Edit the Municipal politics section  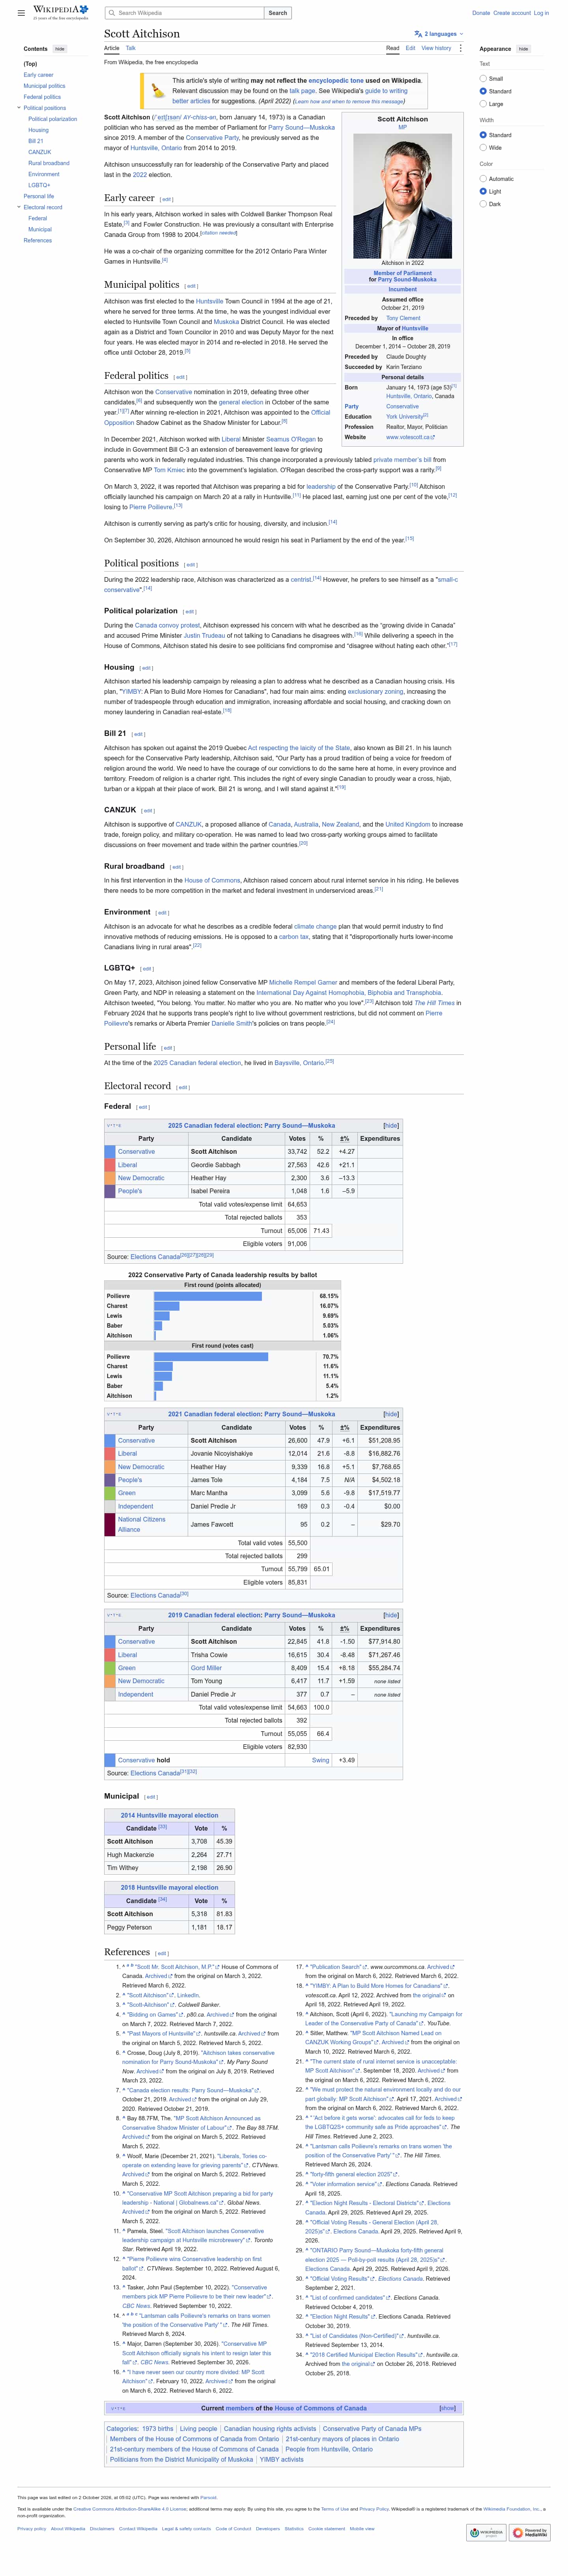coord(191,286)
